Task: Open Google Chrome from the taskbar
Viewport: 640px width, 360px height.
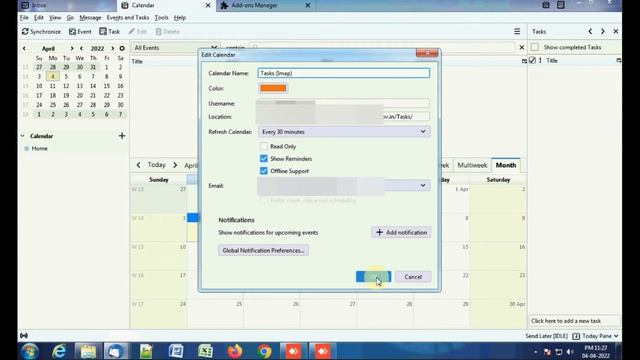Action: tap(264, 351)
